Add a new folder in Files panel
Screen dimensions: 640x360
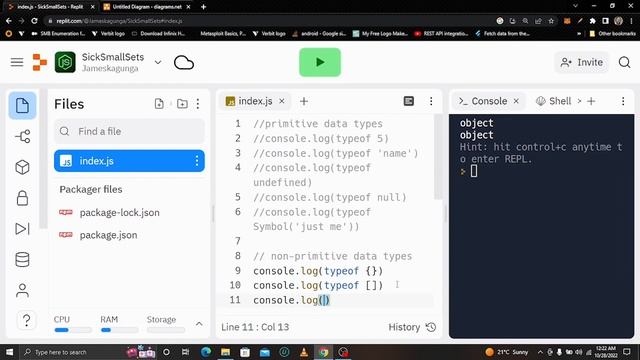pyautogui.click(x=182, y=104)
